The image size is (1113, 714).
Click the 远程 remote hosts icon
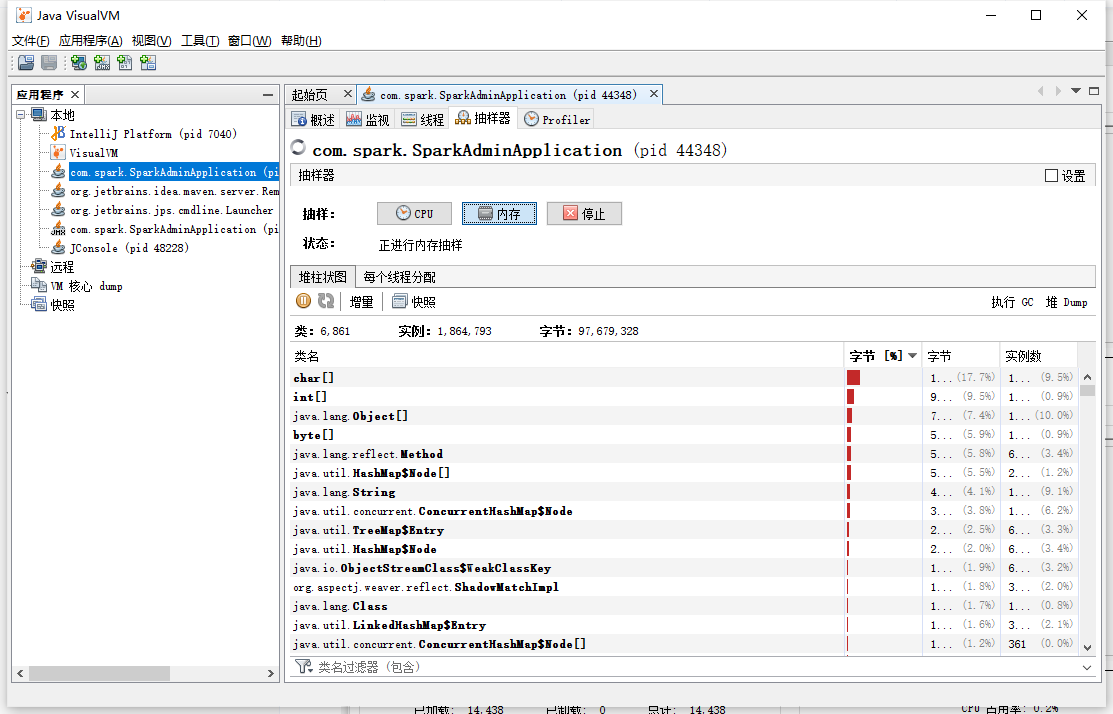[39, 267]
